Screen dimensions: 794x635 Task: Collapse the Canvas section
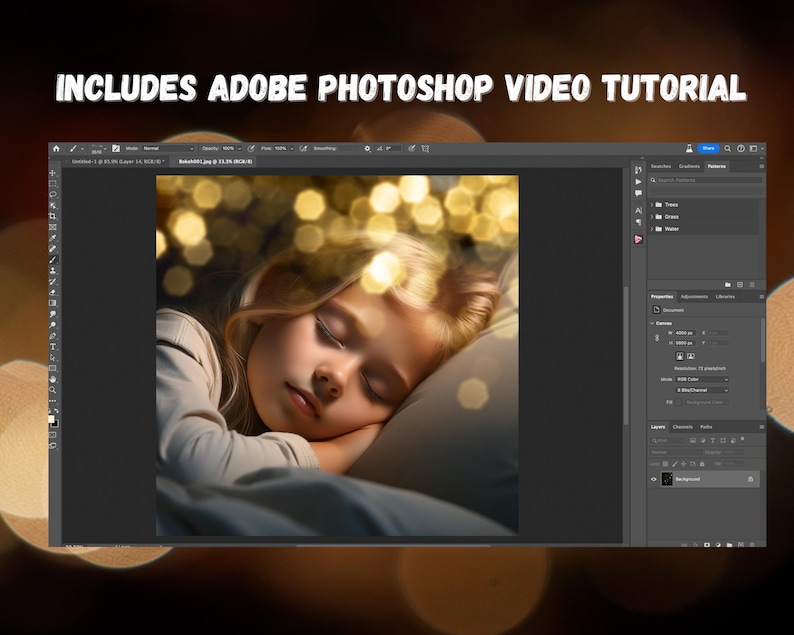(652, 323)
